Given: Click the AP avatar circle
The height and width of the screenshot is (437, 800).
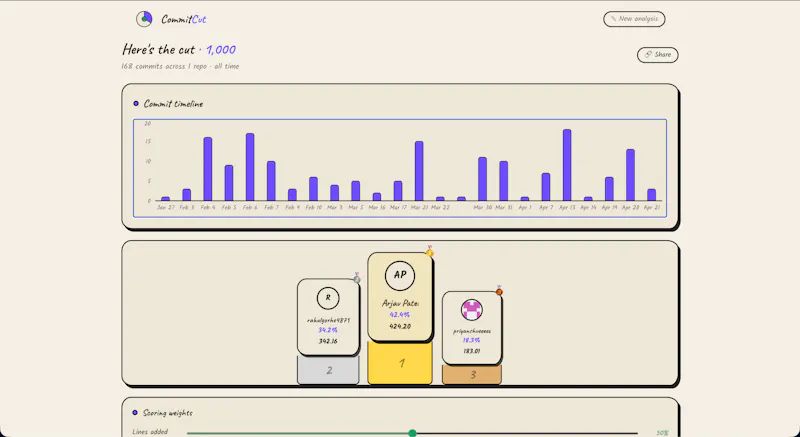Looking at the screenshot, I should (x=400, y=275).
